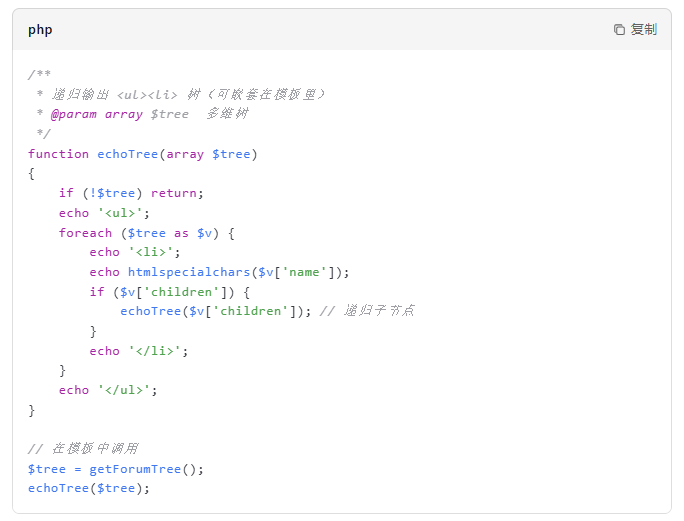The height and width of the screenshot is (521, 684).
Task: Click the foreach keyword
Action: (85, 233)
